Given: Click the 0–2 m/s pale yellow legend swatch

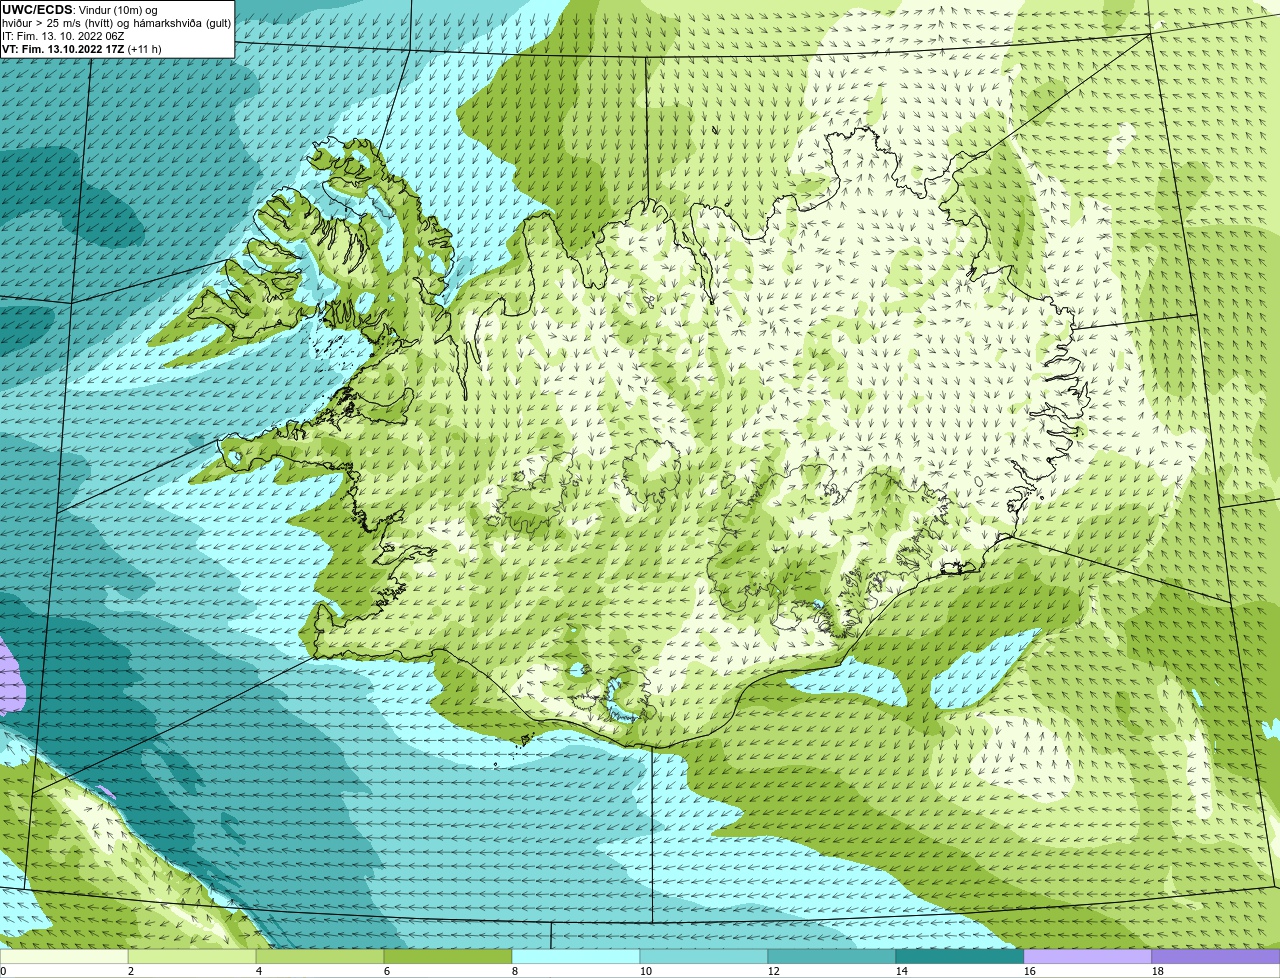Looking at the screenshot, I should pos(64,956).
